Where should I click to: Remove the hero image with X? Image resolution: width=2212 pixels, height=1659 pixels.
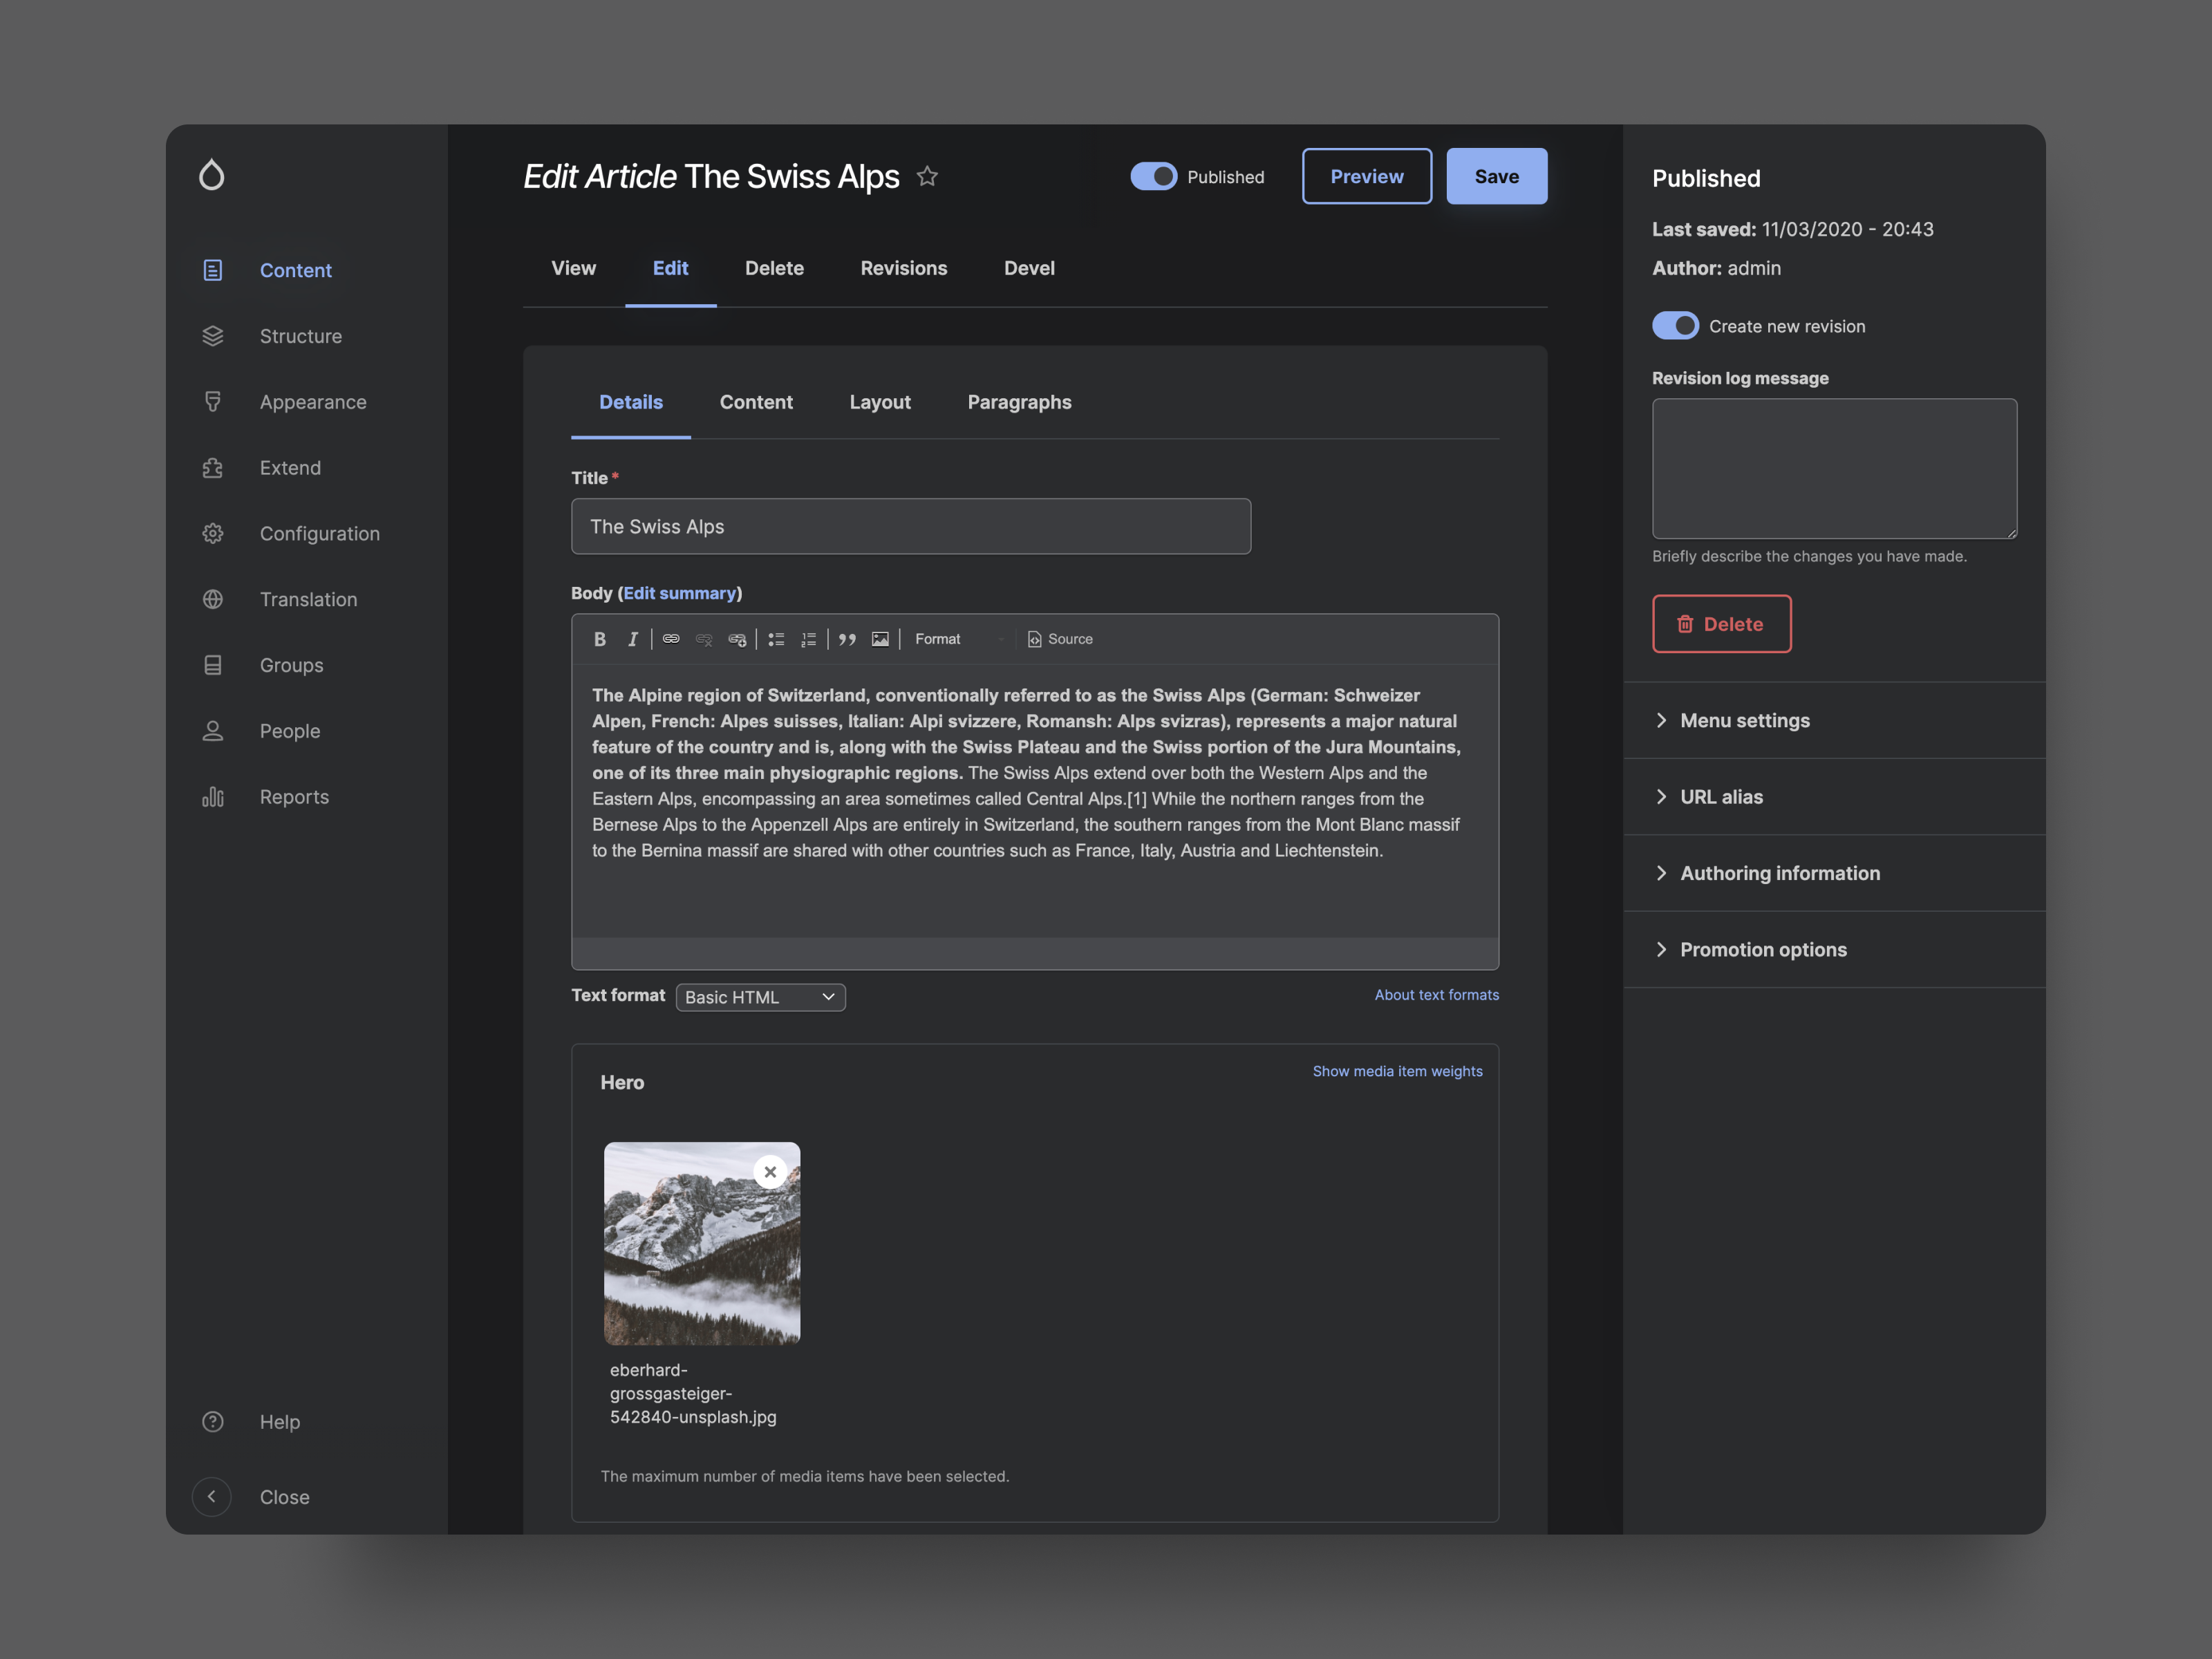click(x=770, y=1172)
